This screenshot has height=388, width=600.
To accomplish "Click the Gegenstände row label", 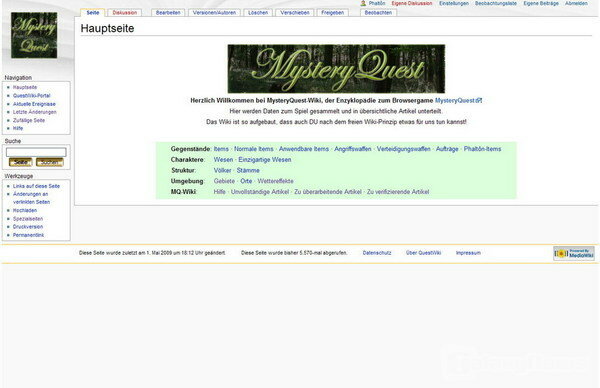I will [x=191, y=149].
